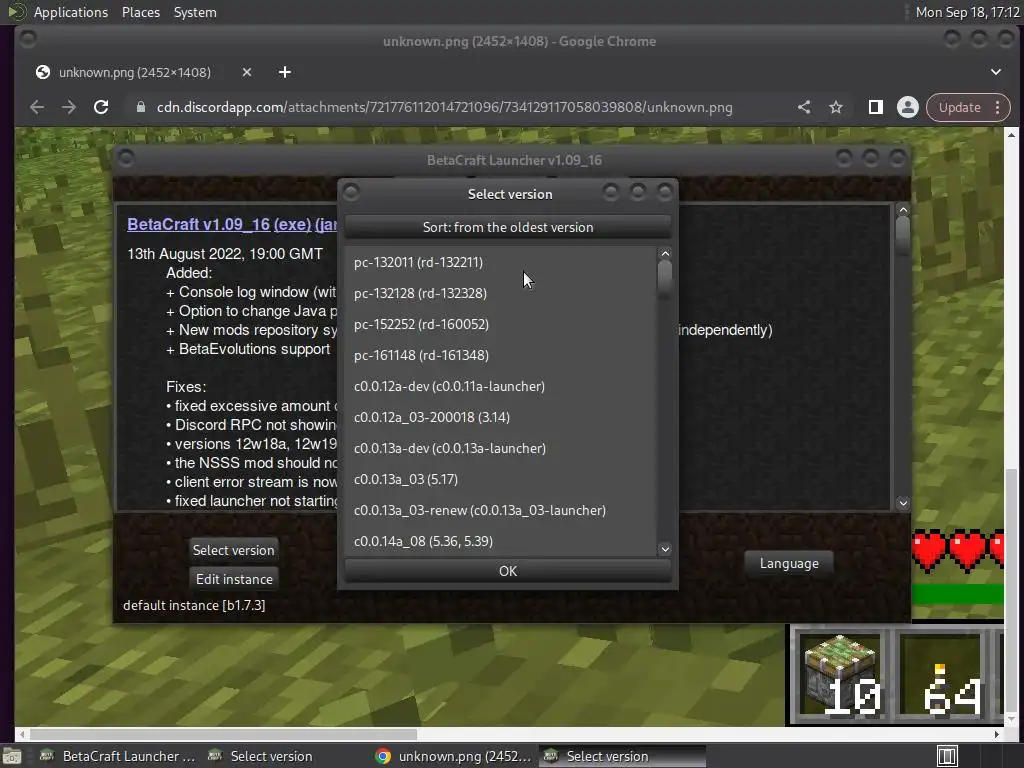Click Chrome page vertical scroll up arrow

[x=1011, y=135]
